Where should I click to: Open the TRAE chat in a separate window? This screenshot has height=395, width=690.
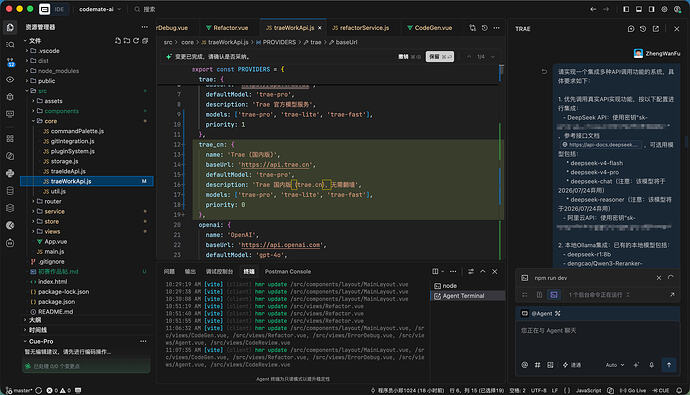(656, 29)
